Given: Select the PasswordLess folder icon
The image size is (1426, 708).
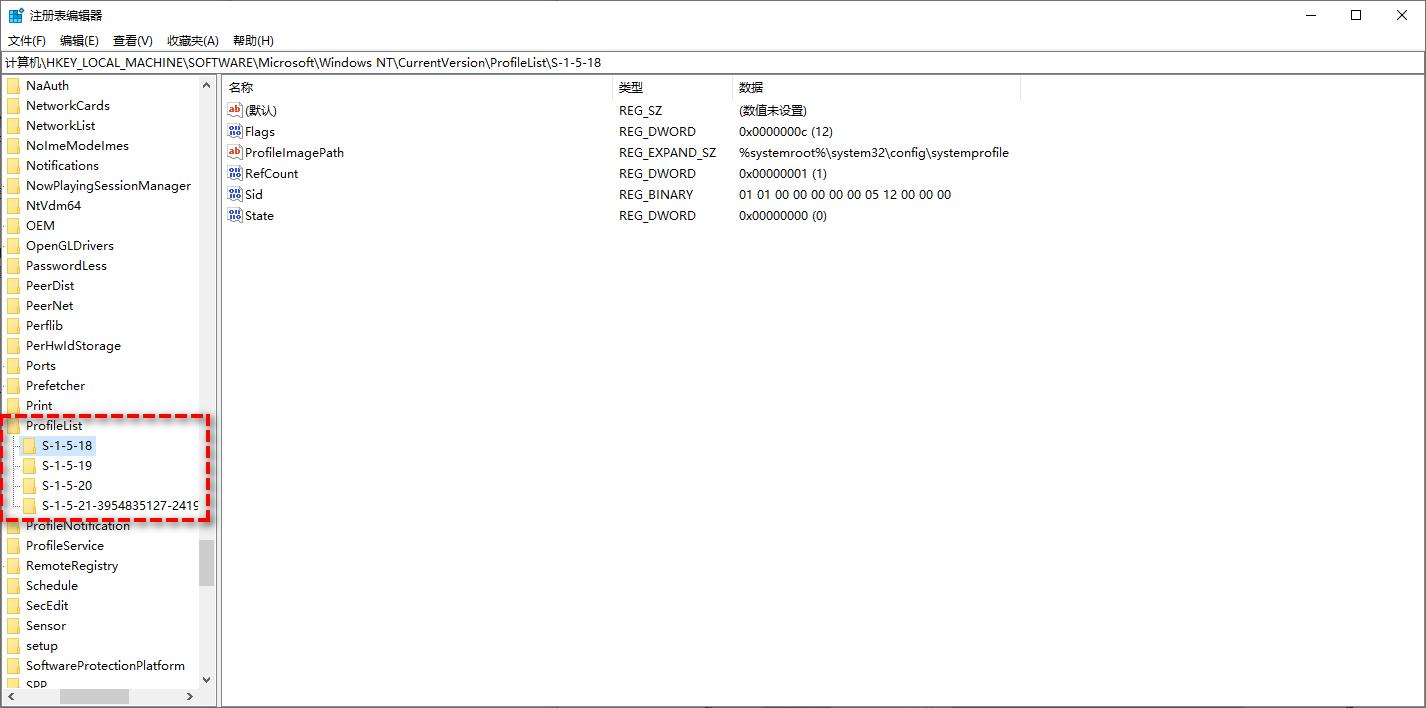Looking at the screenshot, I should (x=13, y=266).
